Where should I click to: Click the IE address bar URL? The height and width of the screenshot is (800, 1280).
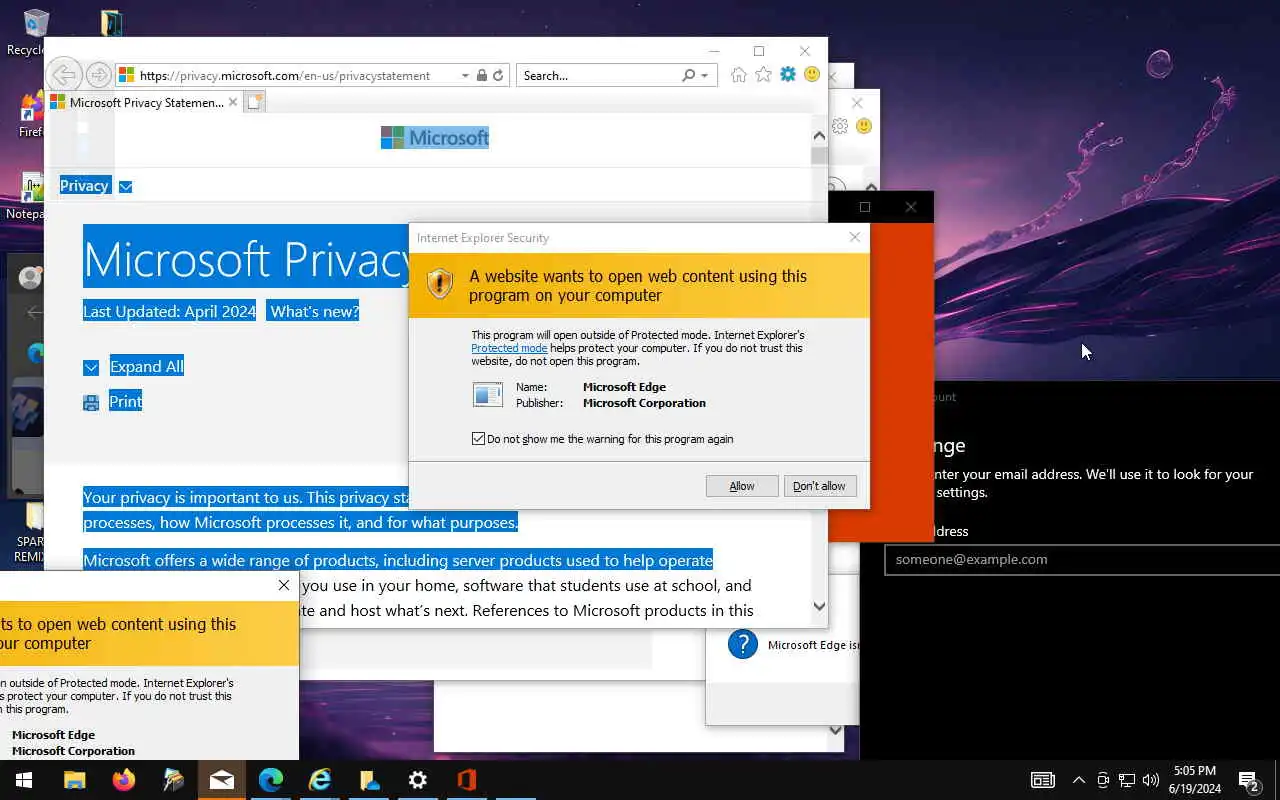tap(285, 76)
